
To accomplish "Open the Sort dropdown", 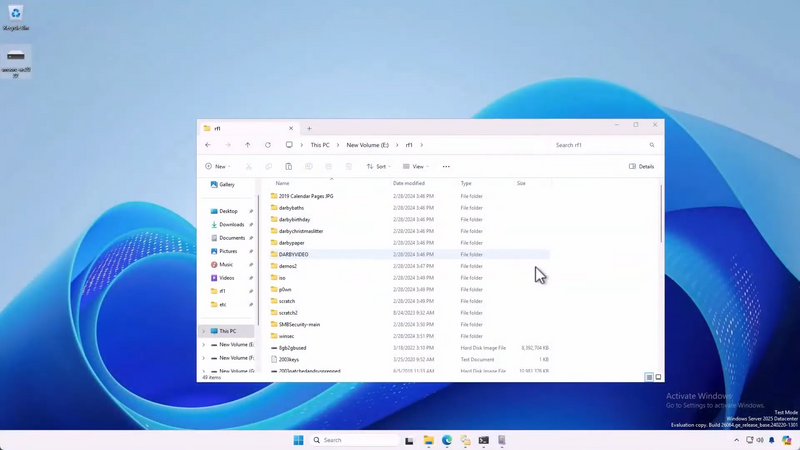I will click(x=377, y=167).
